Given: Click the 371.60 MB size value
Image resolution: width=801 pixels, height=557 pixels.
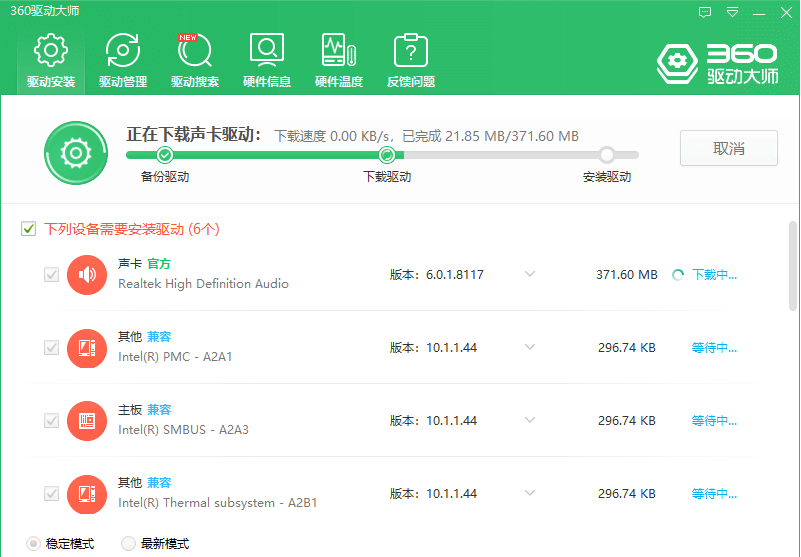Looking at the screenshot, I should [627, 275].
